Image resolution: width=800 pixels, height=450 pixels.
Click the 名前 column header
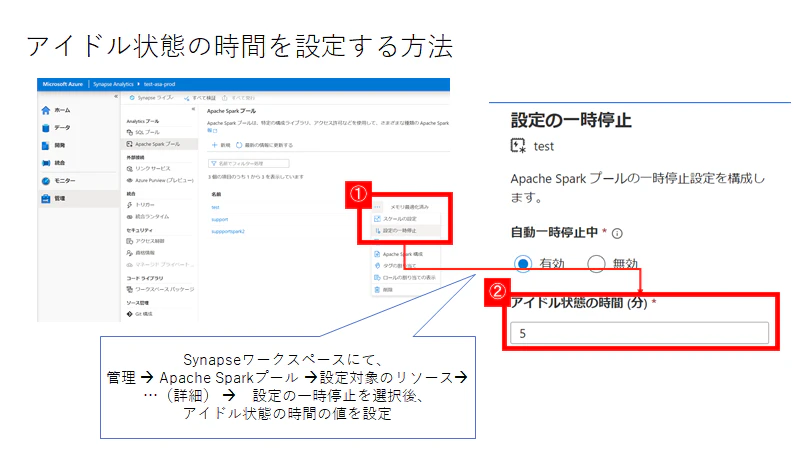pyautogui.click(x=216, y=194)
